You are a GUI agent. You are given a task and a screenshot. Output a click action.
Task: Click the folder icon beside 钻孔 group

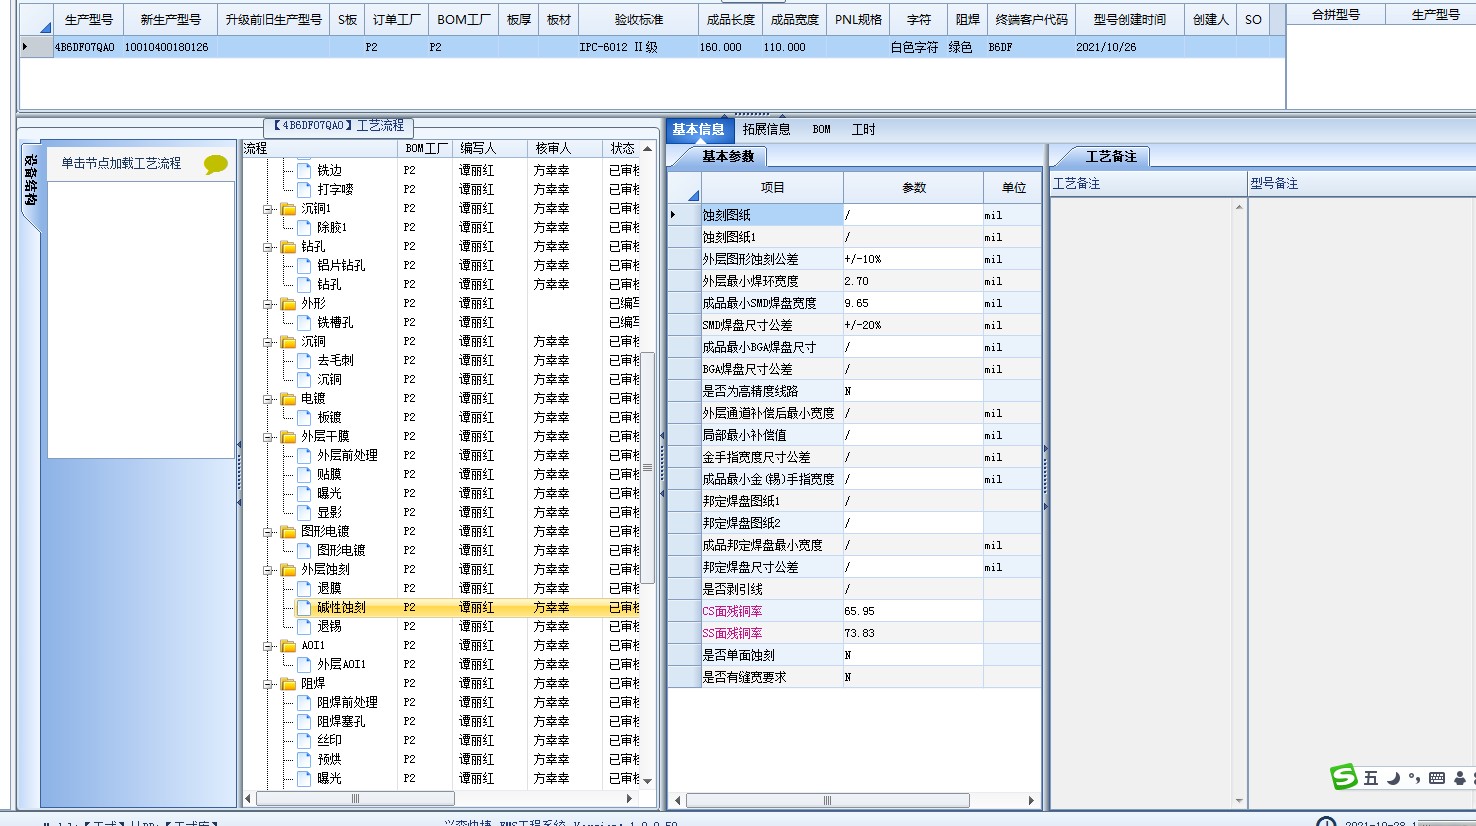288,247
